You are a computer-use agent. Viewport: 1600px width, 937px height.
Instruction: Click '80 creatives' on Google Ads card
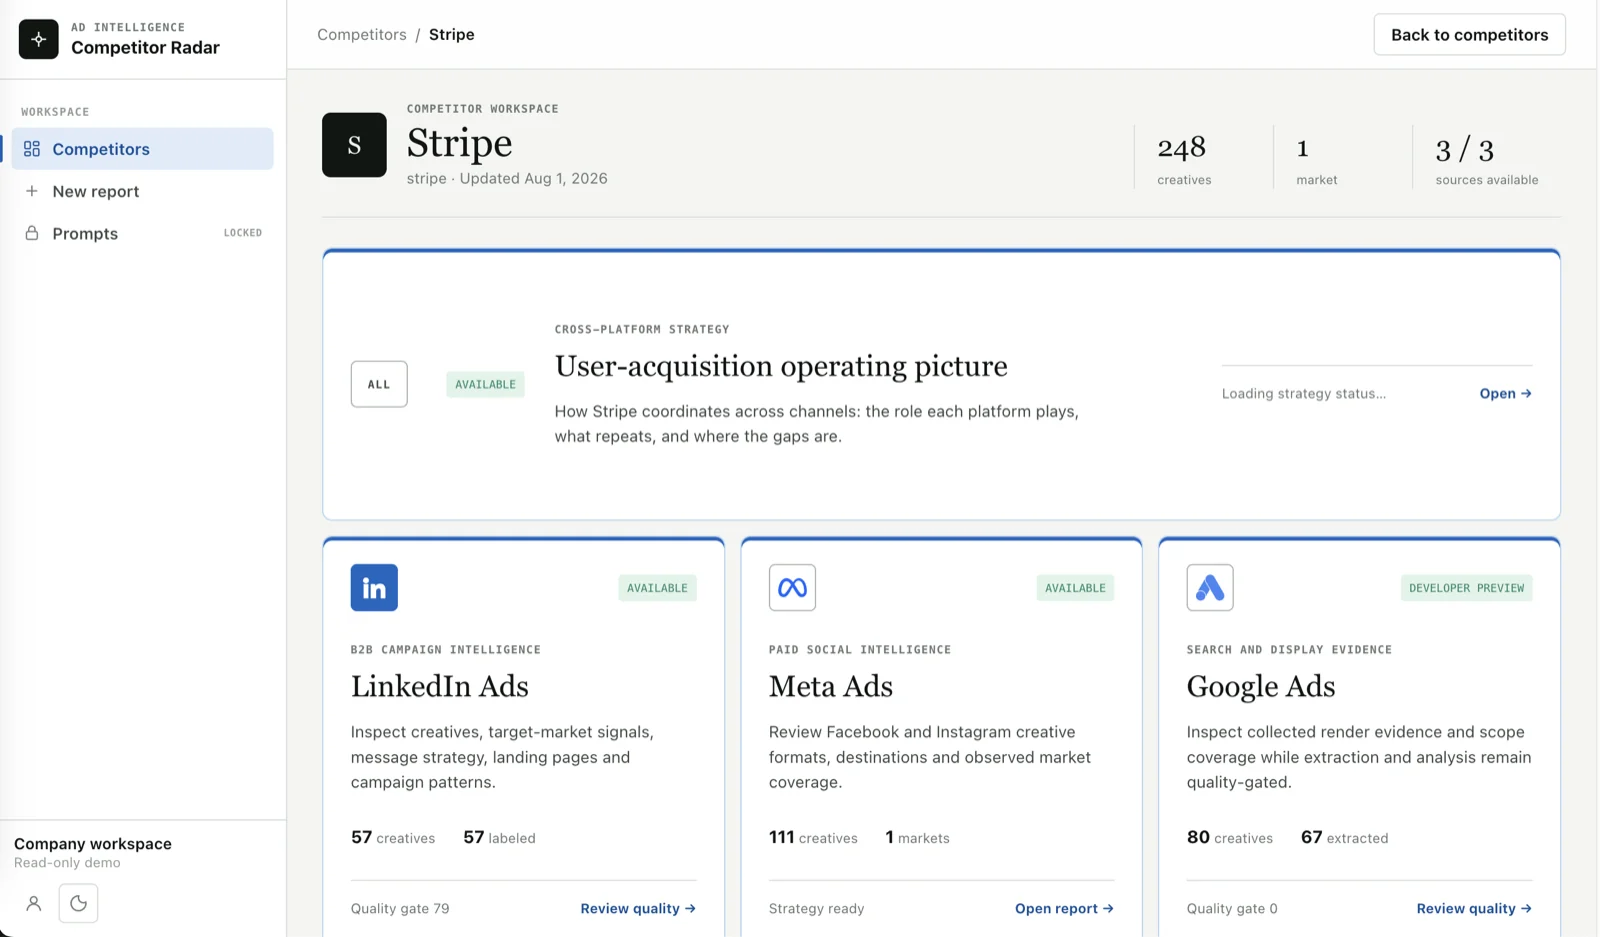(1230, 838)
